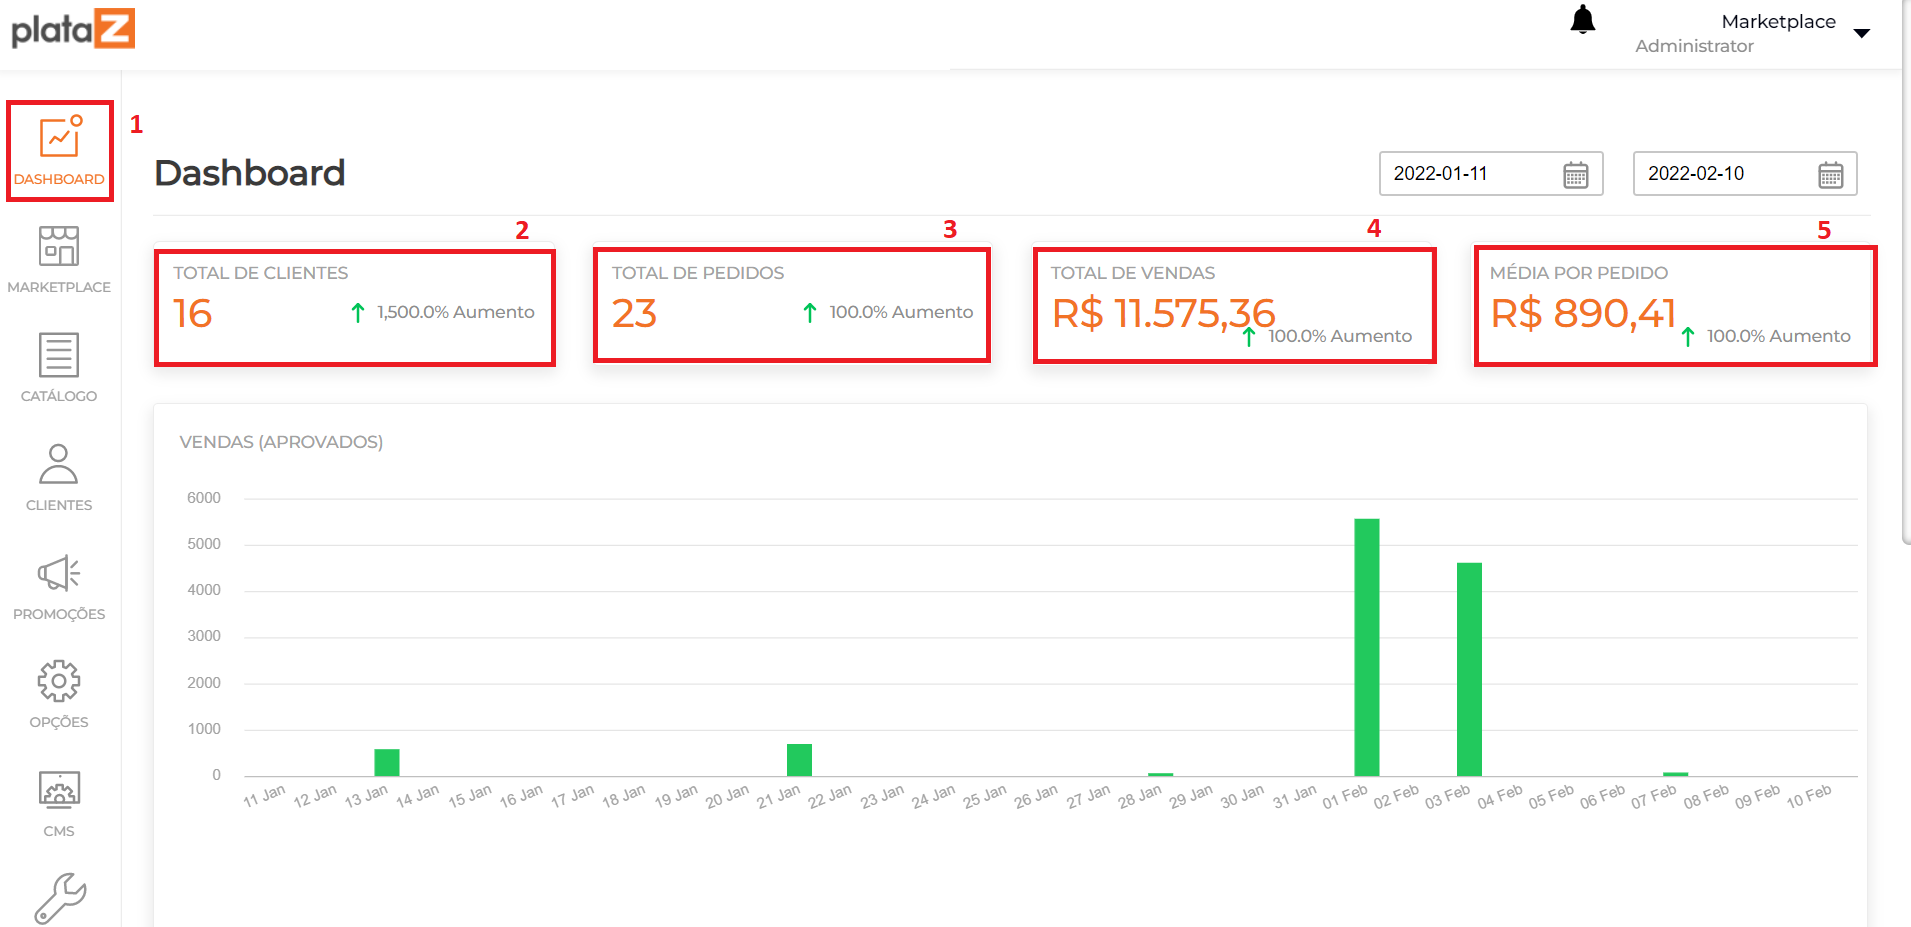Click the tallest bar for 01 Feb
Screen dimensions: 1911x927
tap(1366, 646)
